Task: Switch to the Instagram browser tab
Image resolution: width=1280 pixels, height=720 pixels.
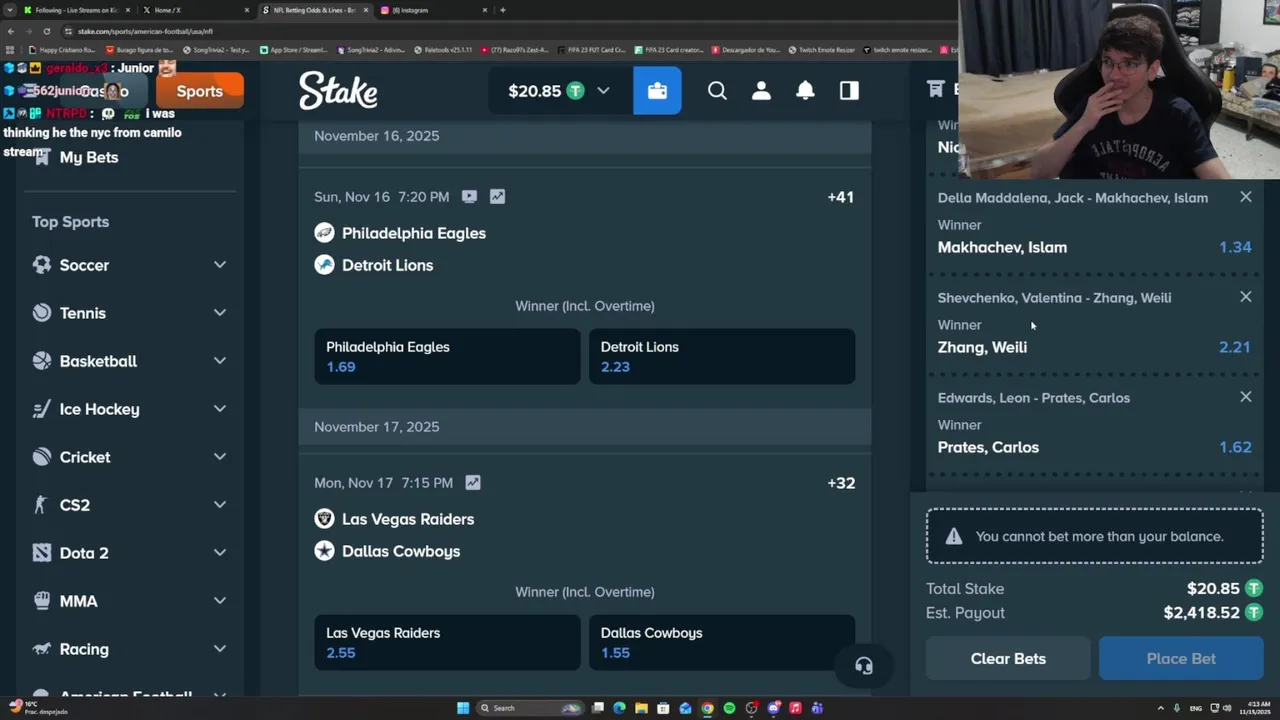Action: tap(434, 10)
